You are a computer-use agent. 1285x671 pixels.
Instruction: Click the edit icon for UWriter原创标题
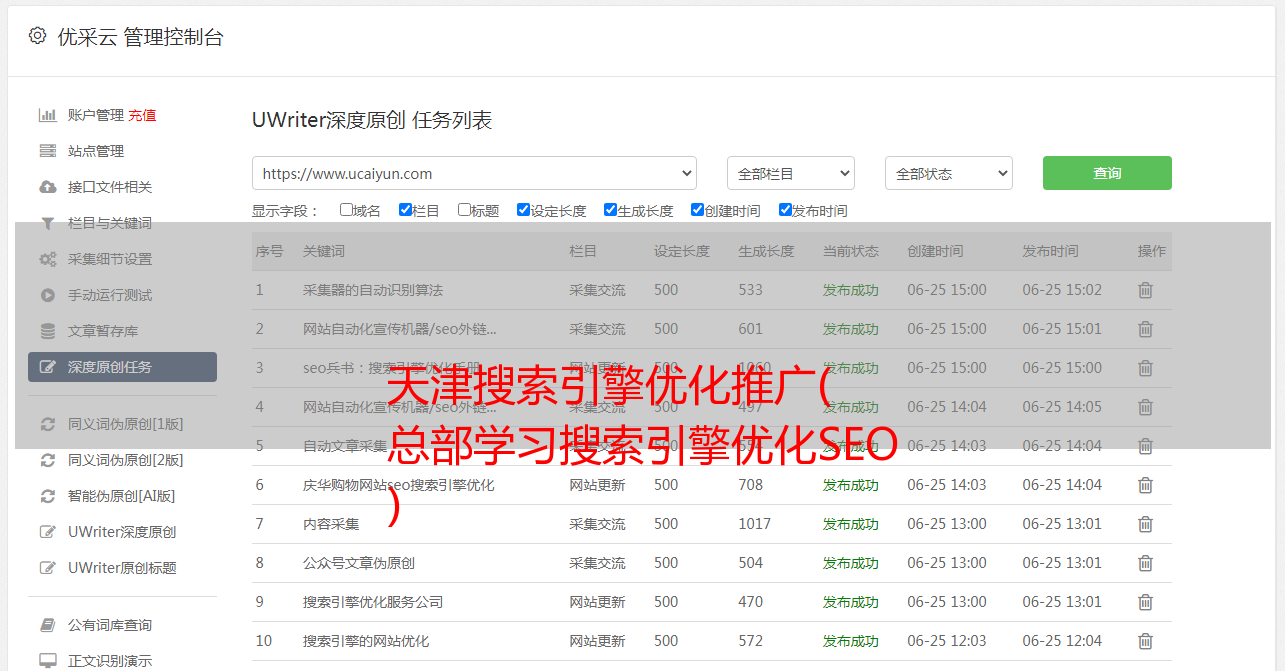click(47, 568)
